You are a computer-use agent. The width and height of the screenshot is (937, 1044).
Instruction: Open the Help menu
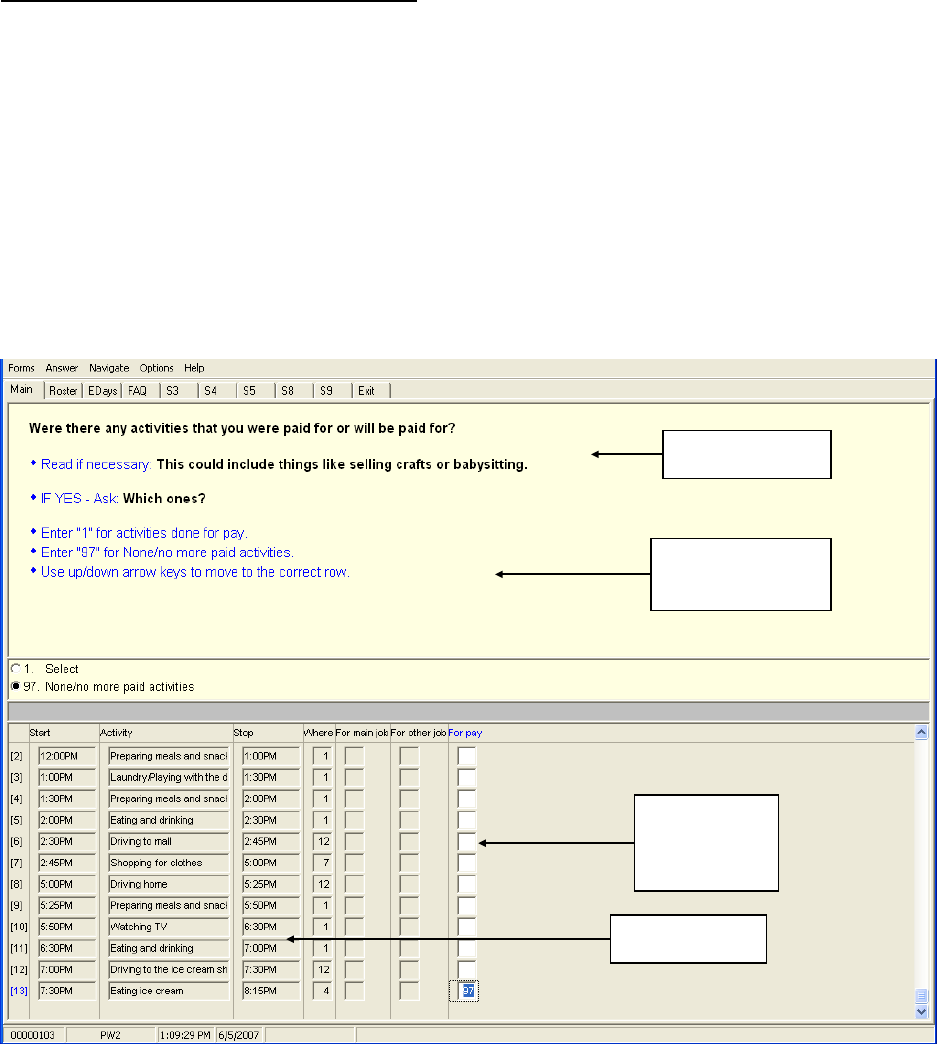click(194, 368)
